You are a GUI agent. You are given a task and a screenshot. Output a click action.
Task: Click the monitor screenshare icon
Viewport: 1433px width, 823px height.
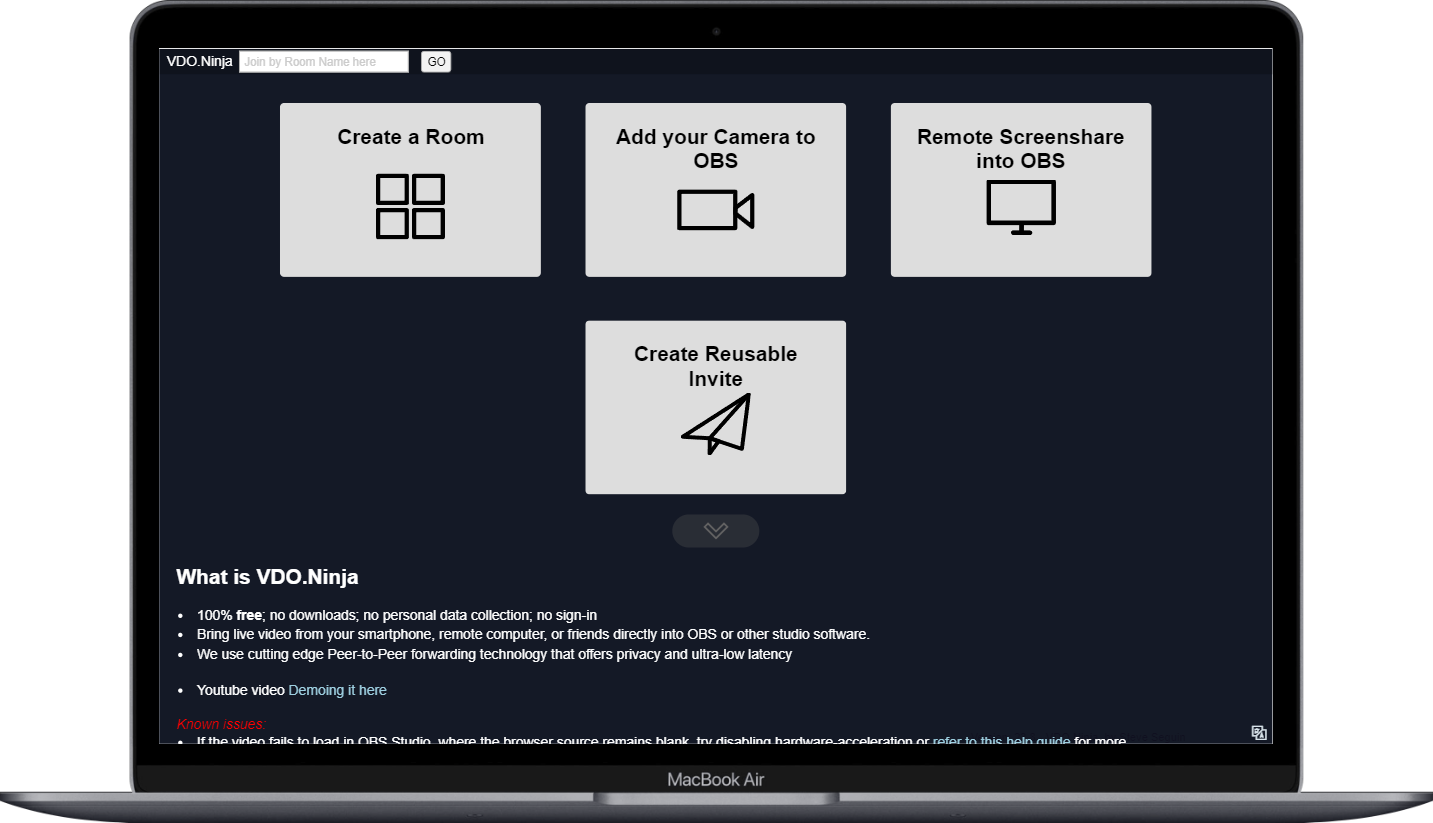tap(1021, 207)
